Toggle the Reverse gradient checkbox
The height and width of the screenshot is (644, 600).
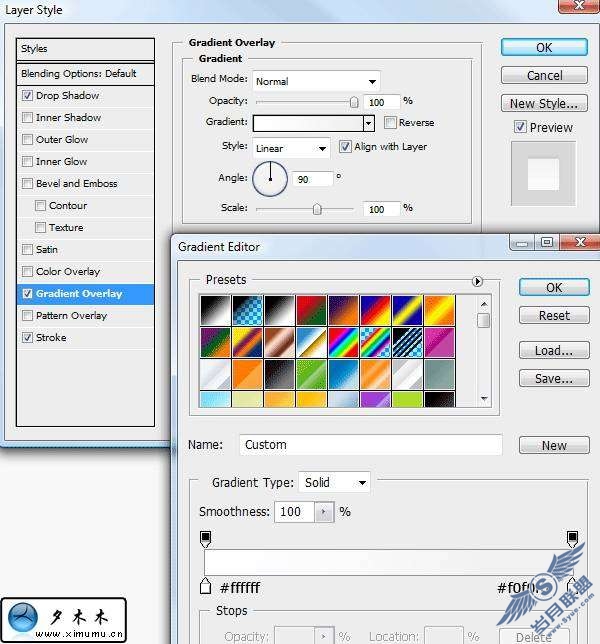pos(390,122)
